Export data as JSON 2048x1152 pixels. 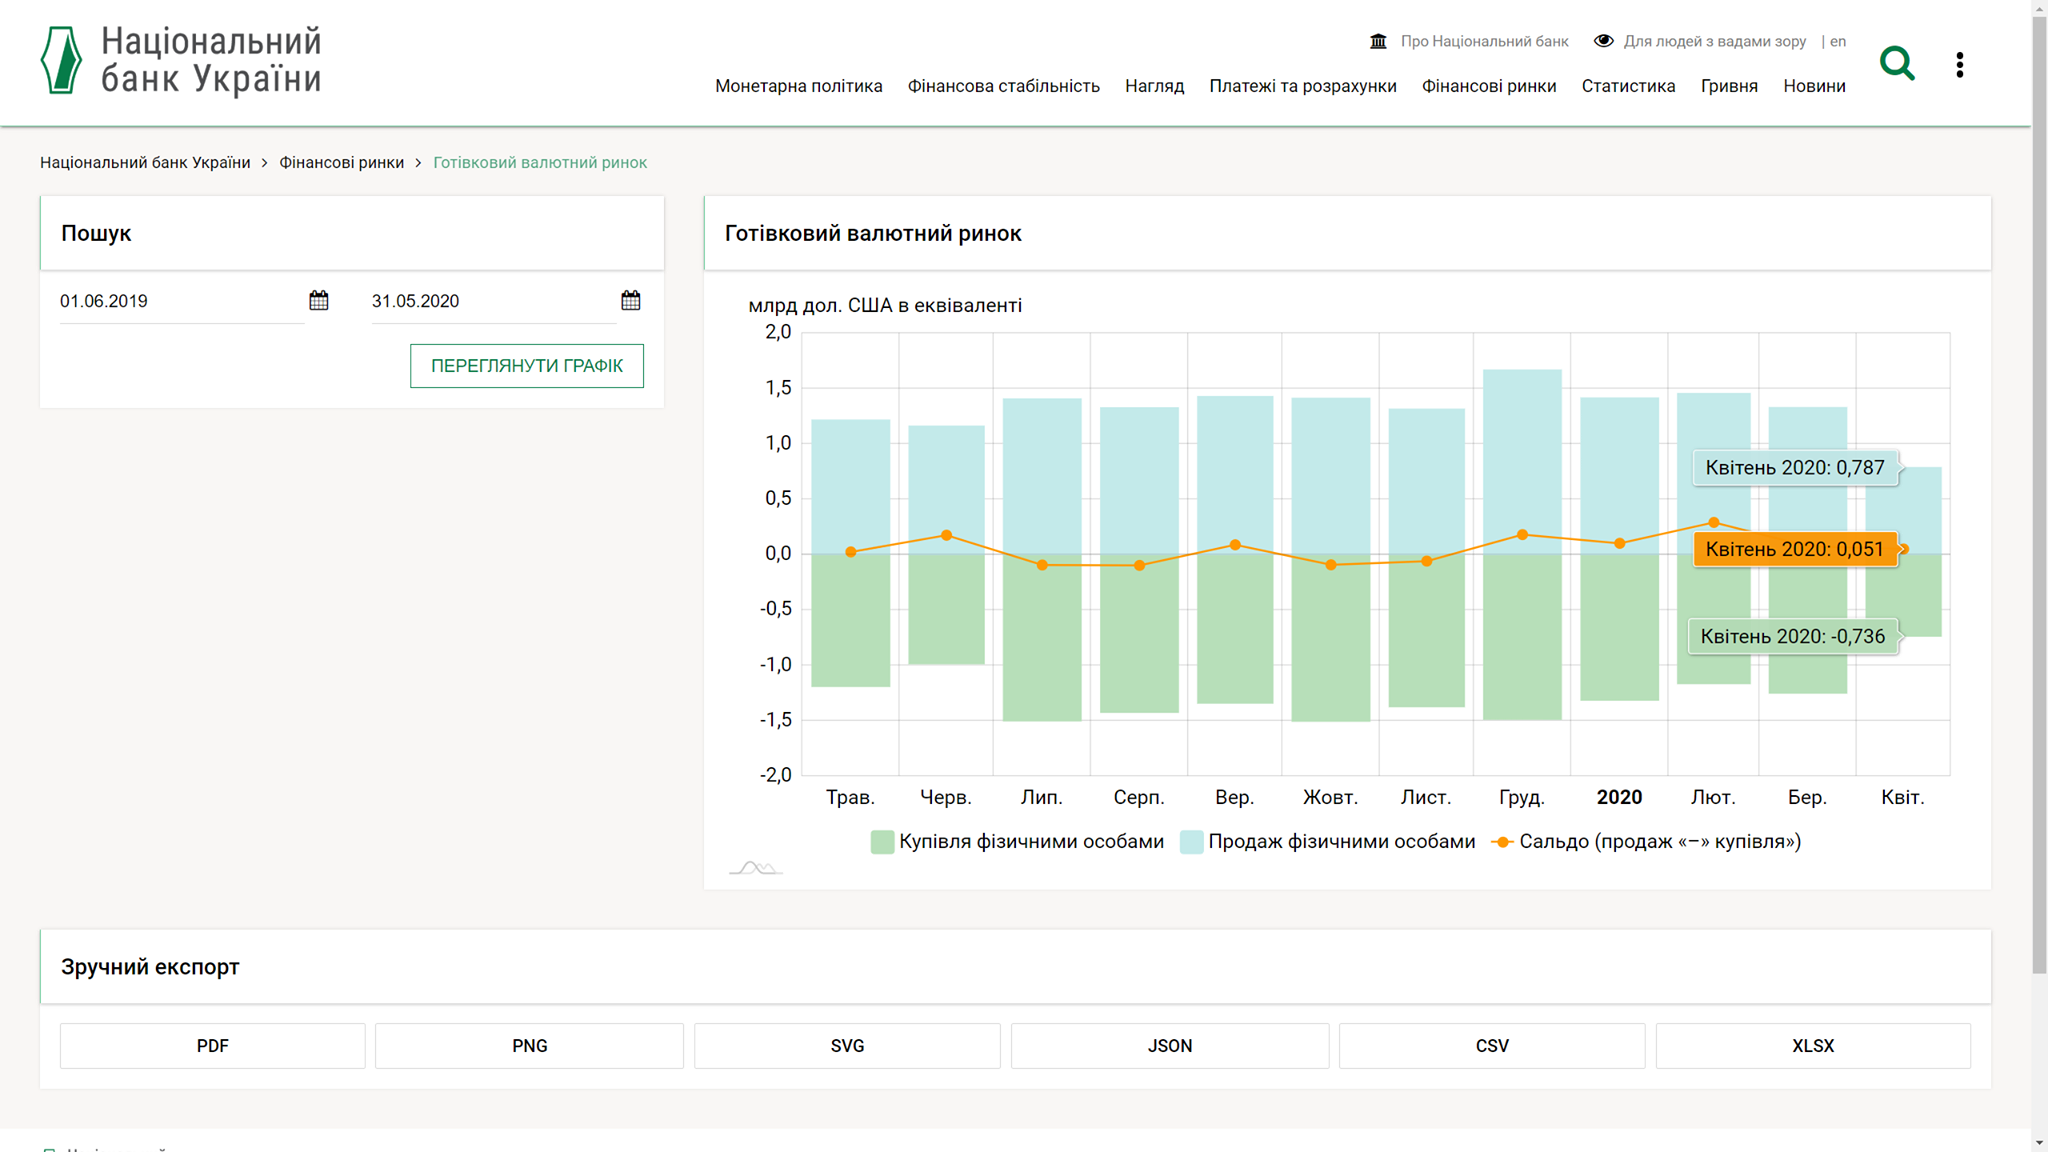click(1170, 1046)
